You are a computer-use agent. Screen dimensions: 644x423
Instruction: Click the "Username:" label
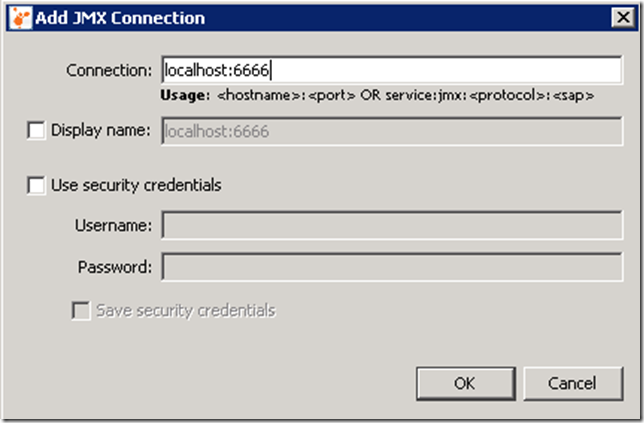tap(113, 226)
